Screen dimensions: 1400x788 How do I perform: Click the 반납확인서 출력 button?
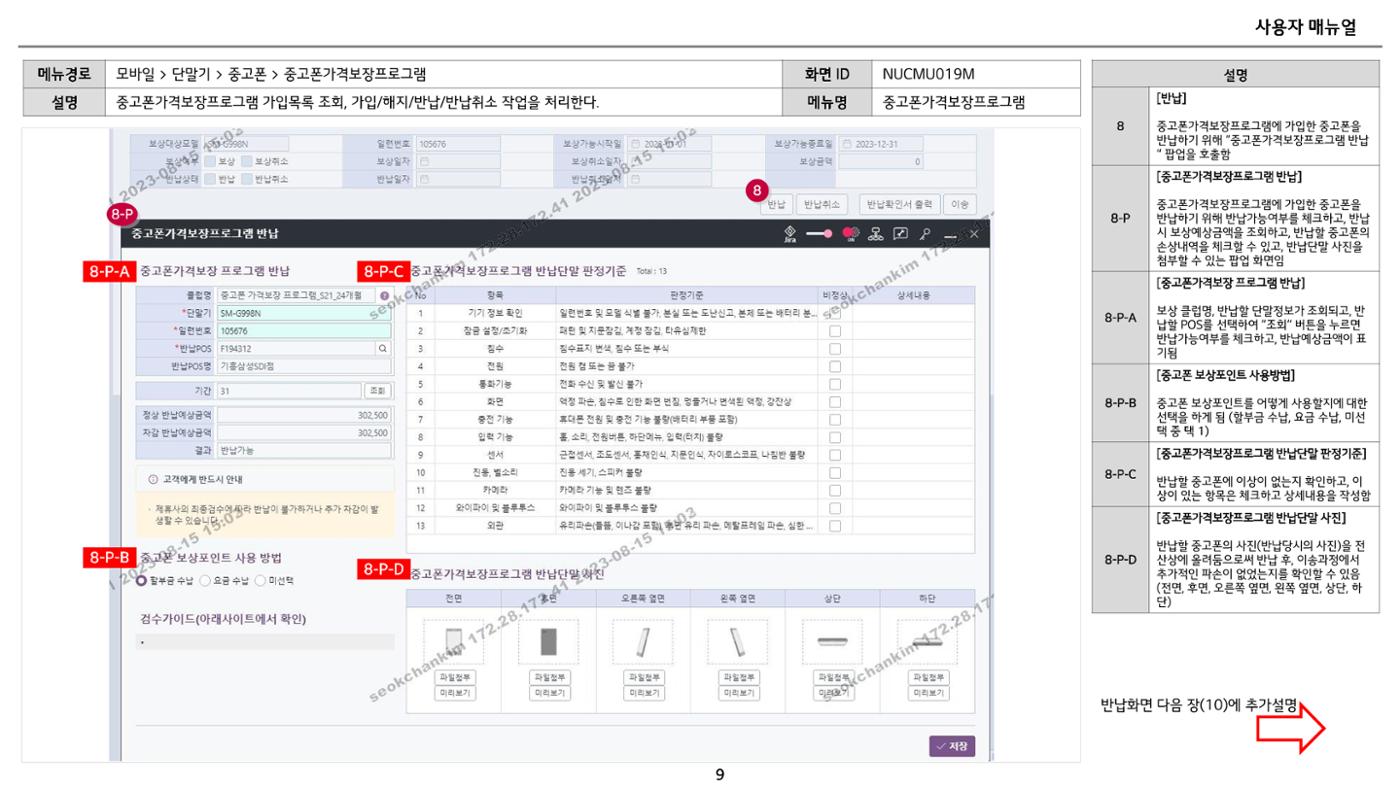point(900,204)
